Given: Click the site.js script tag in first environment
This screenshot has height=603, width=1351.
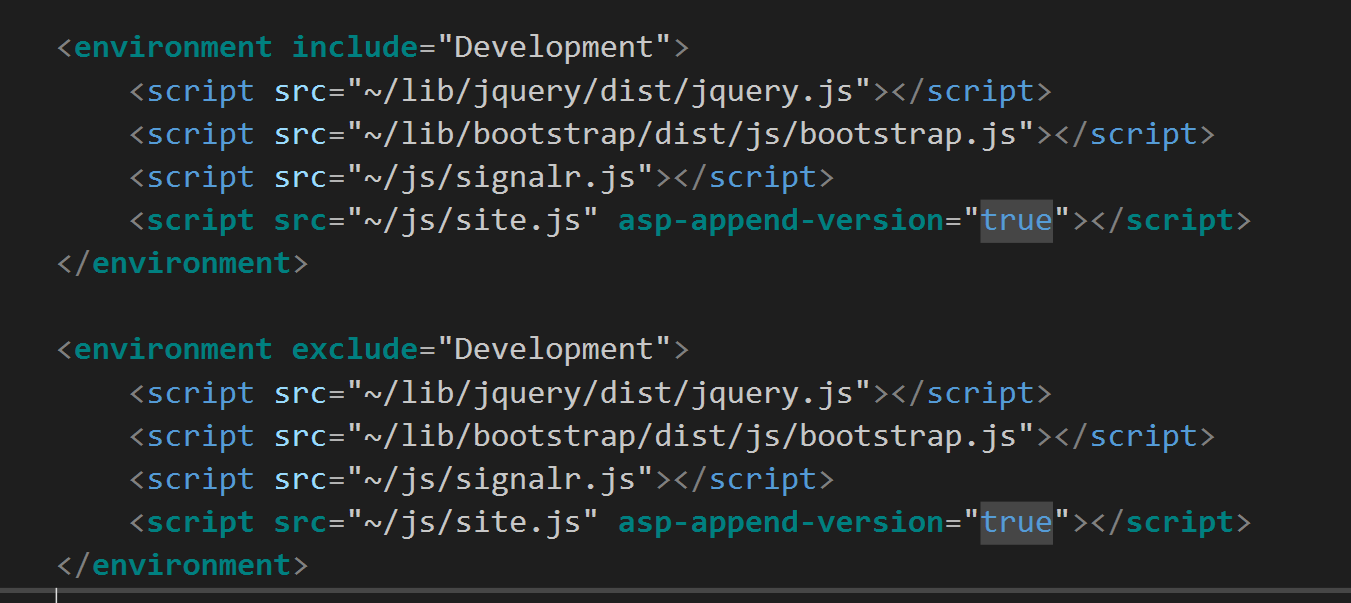Looking at the screenshot, I should point(470,219).
